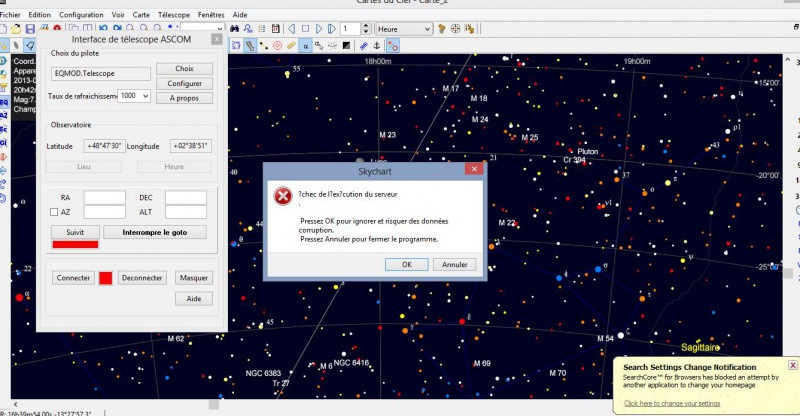This screenshot has height=416, width=800.
Task: Click the Deconnecter button
Action: coord(142,278)
